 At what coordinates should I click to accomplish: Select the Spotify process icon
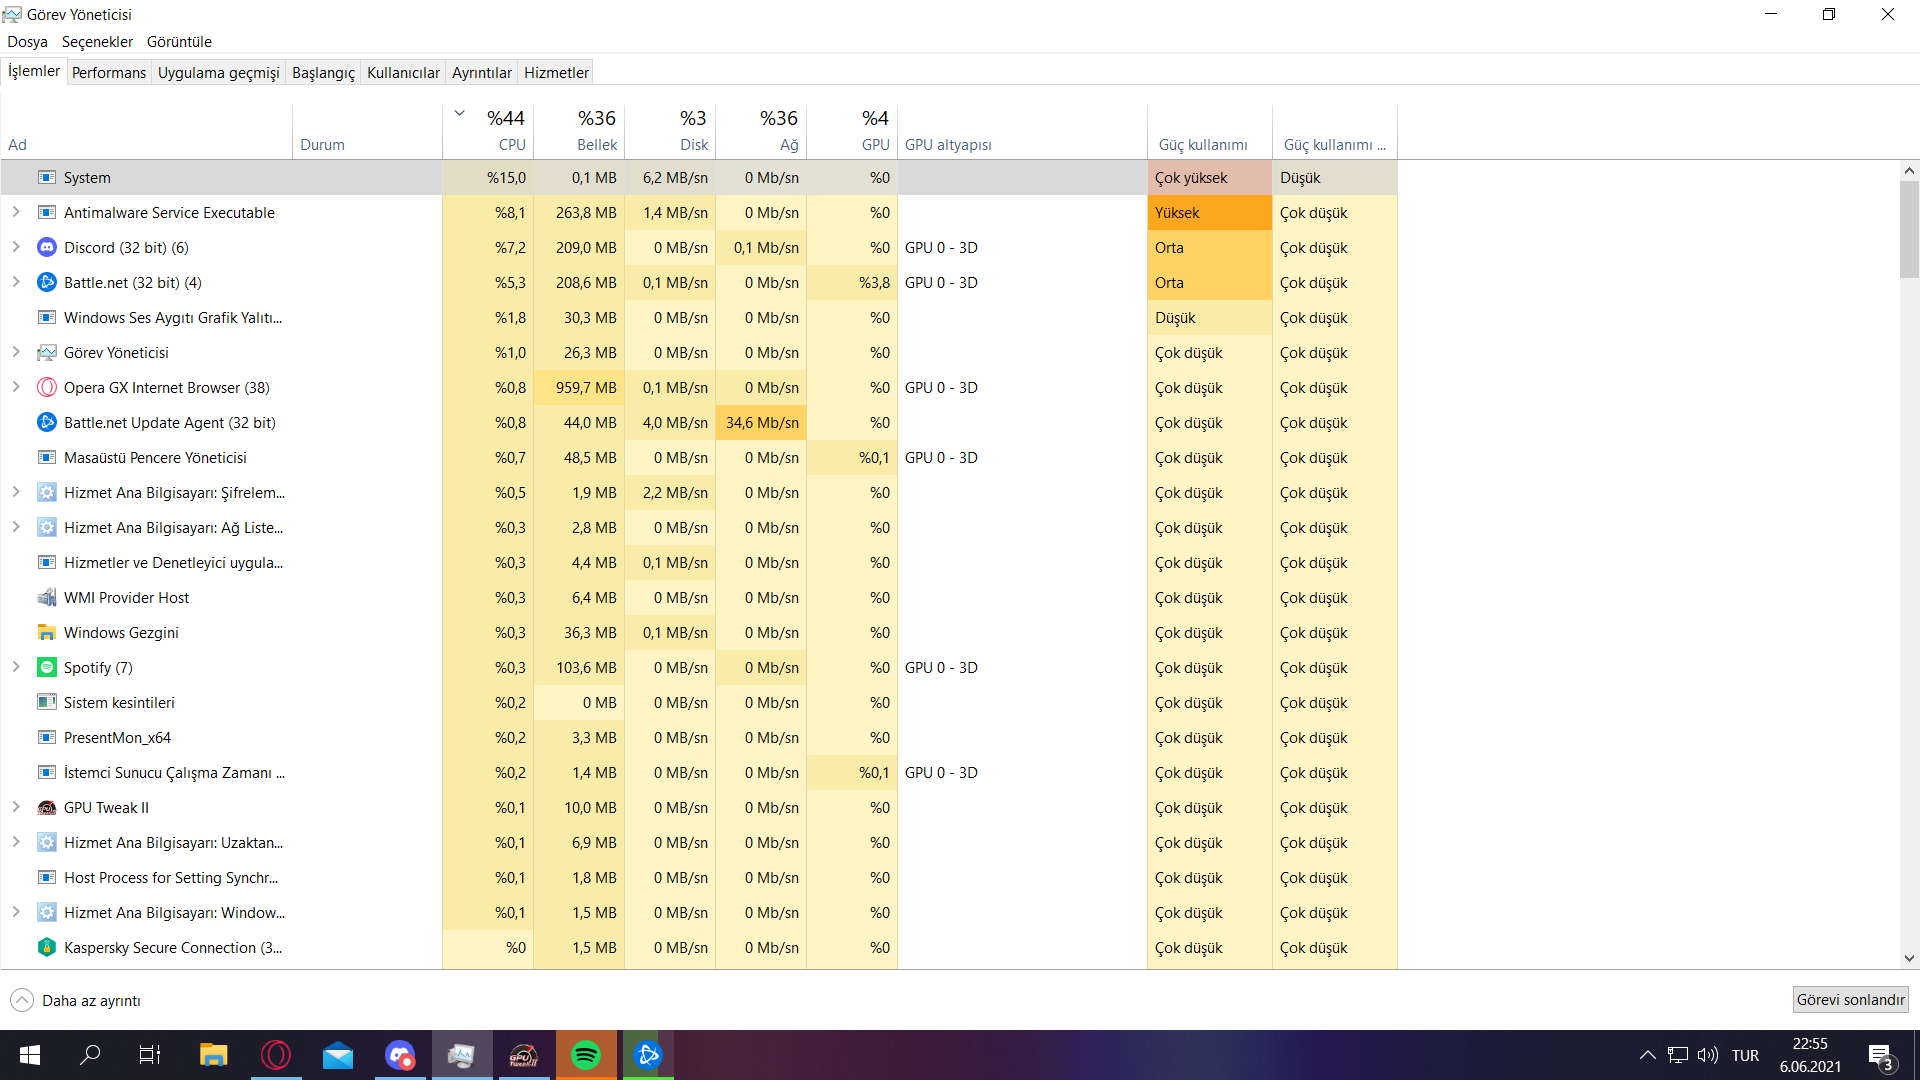pyautogui.click(x=46, y=667)
